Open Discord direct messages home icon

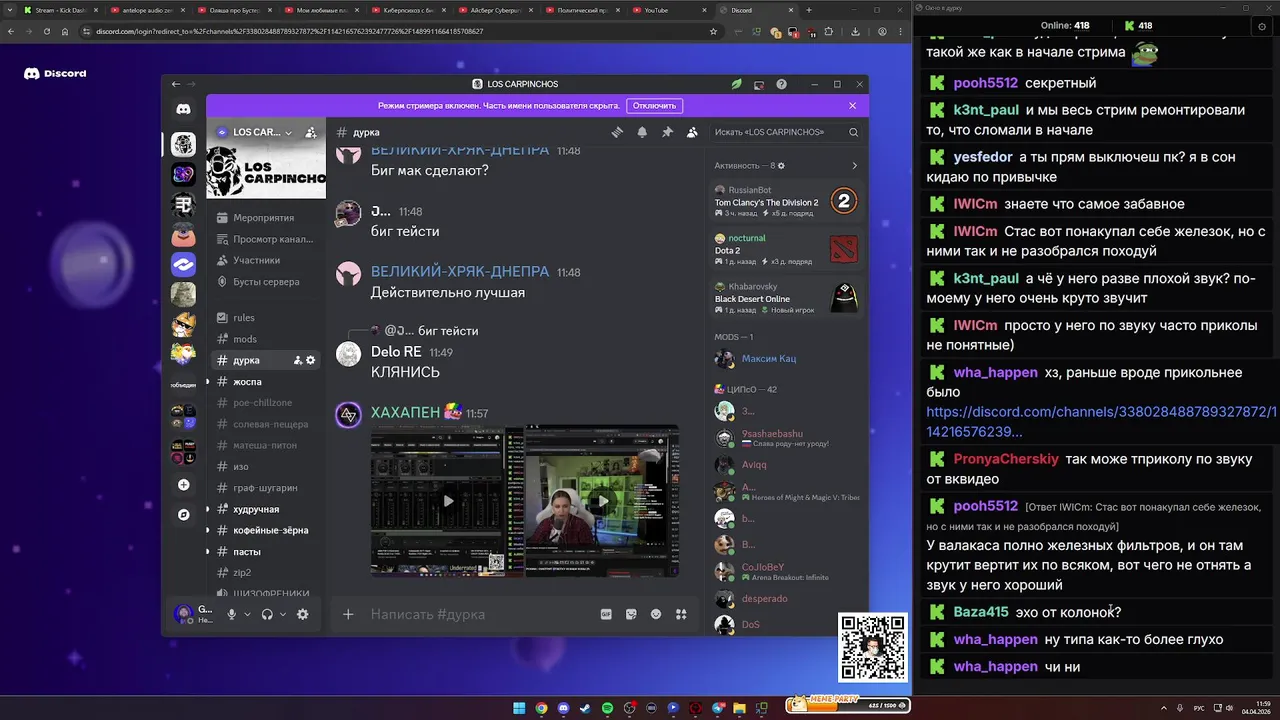click(x=183, y=109)
